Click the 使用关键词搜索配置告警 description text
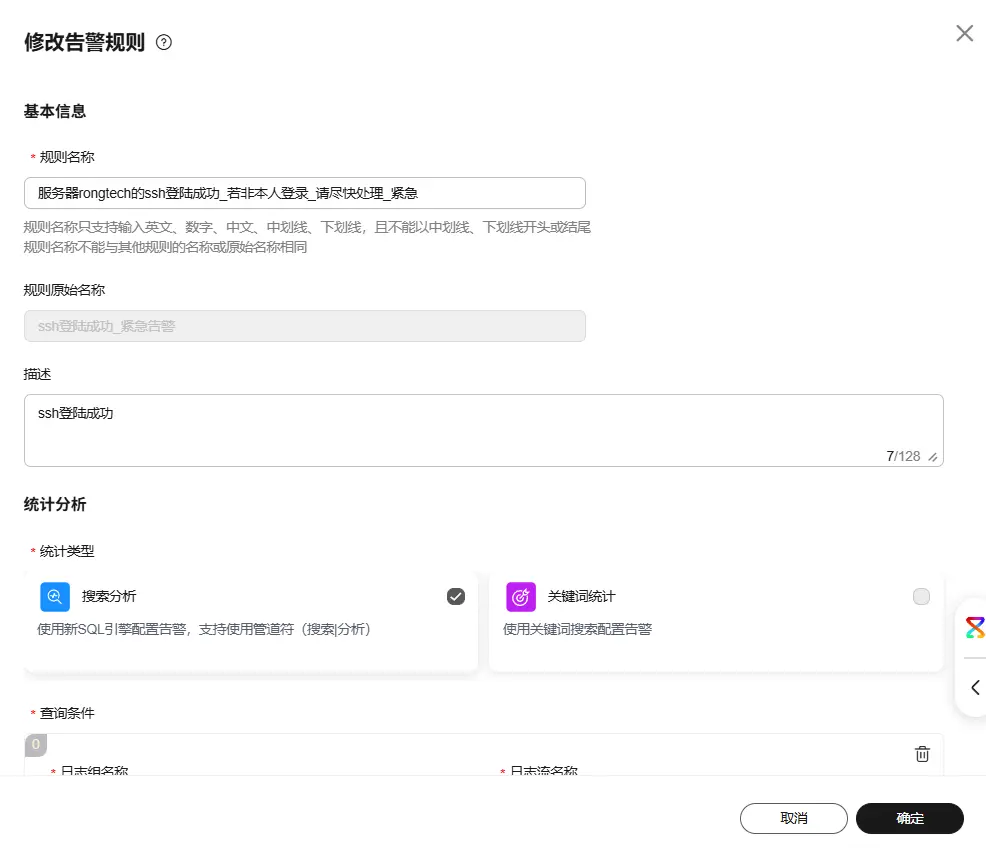The width and height of the screenshot is (986, 849). (577, 630)
